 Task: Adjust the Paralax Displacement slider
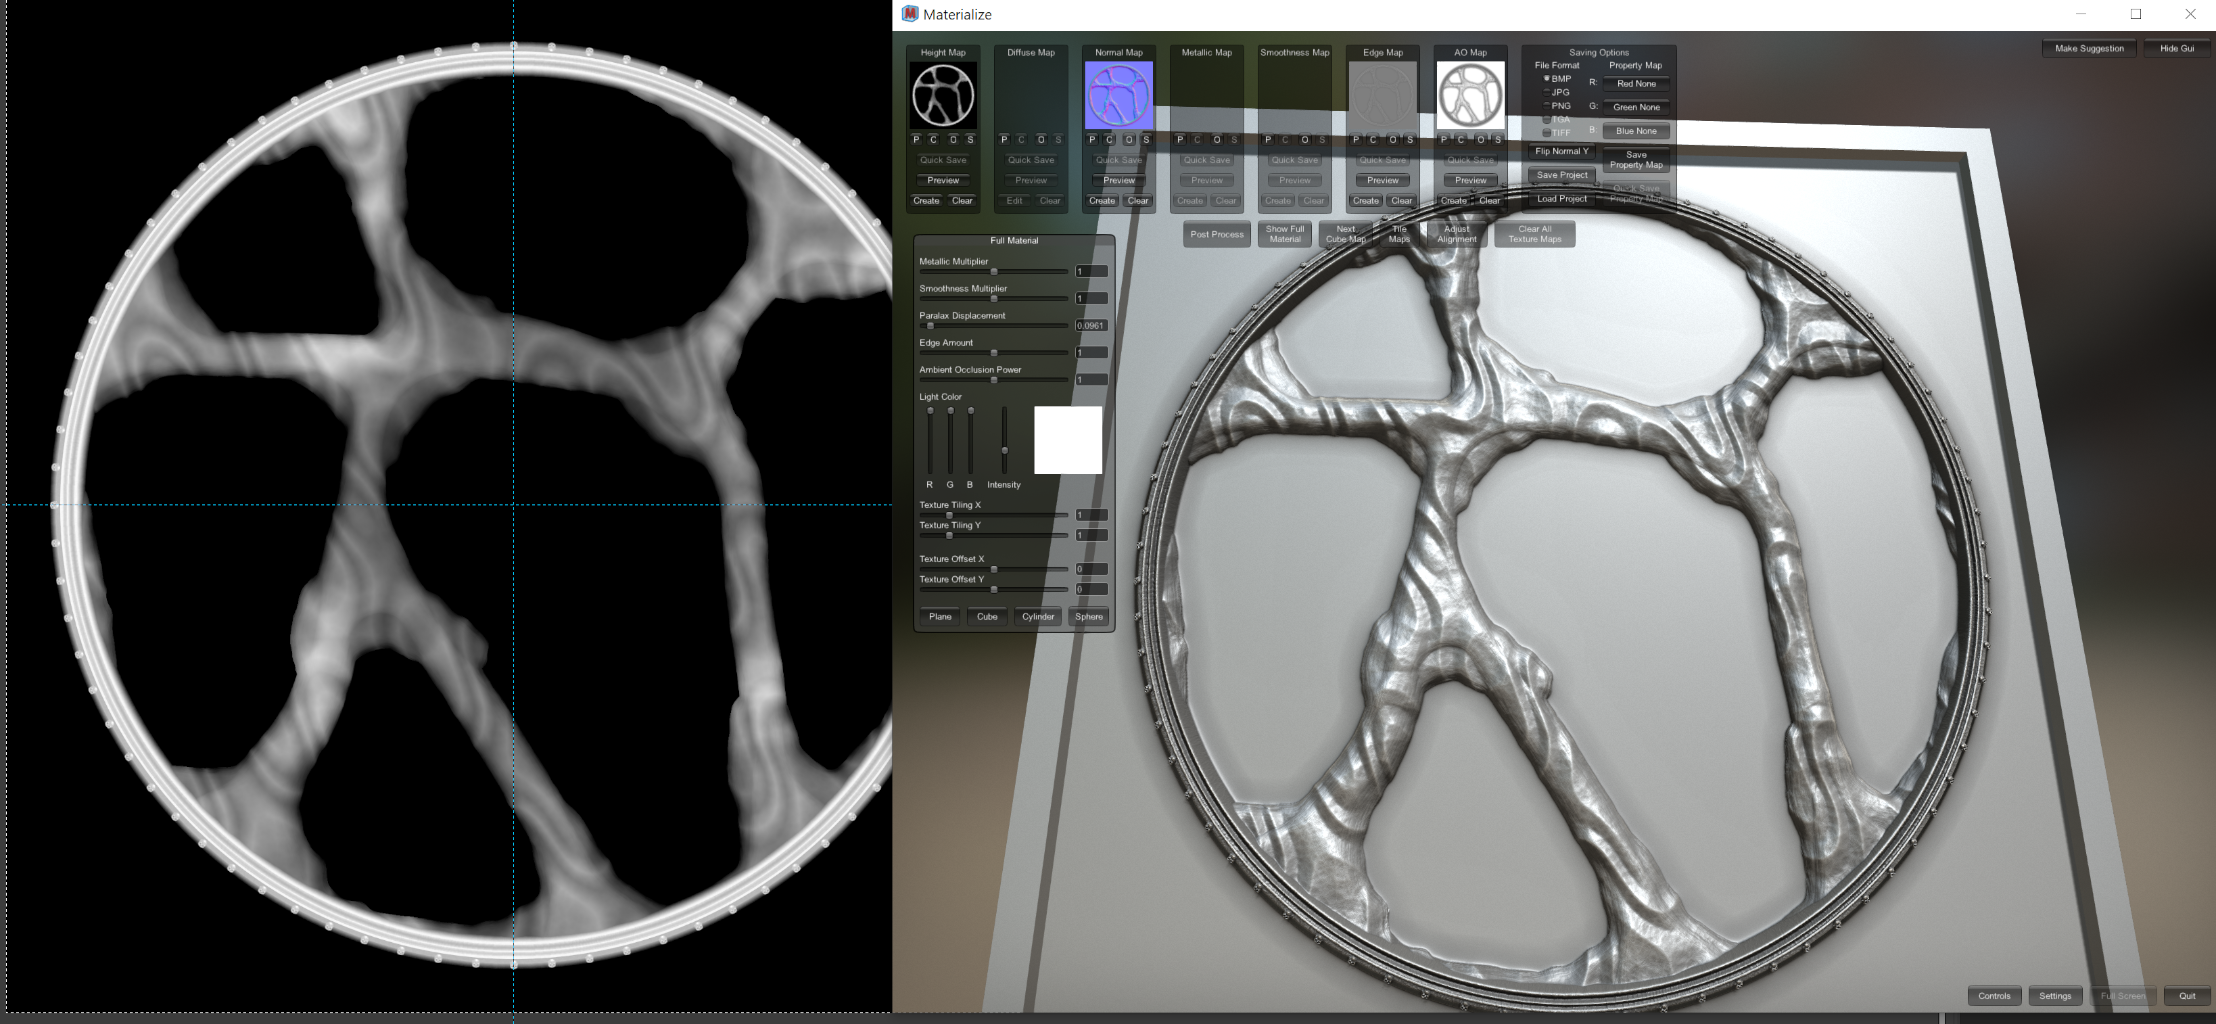[994, 326]
